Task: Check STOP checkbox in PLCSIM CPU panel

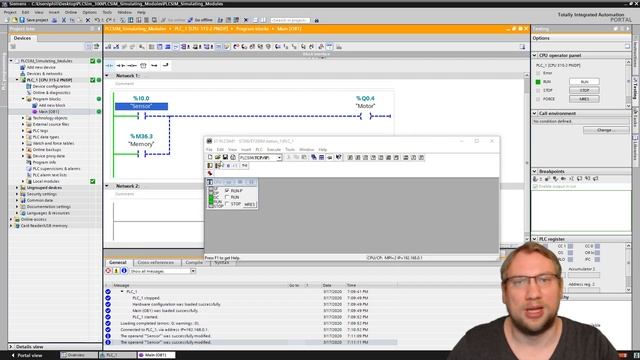Action: coord(227,204)
